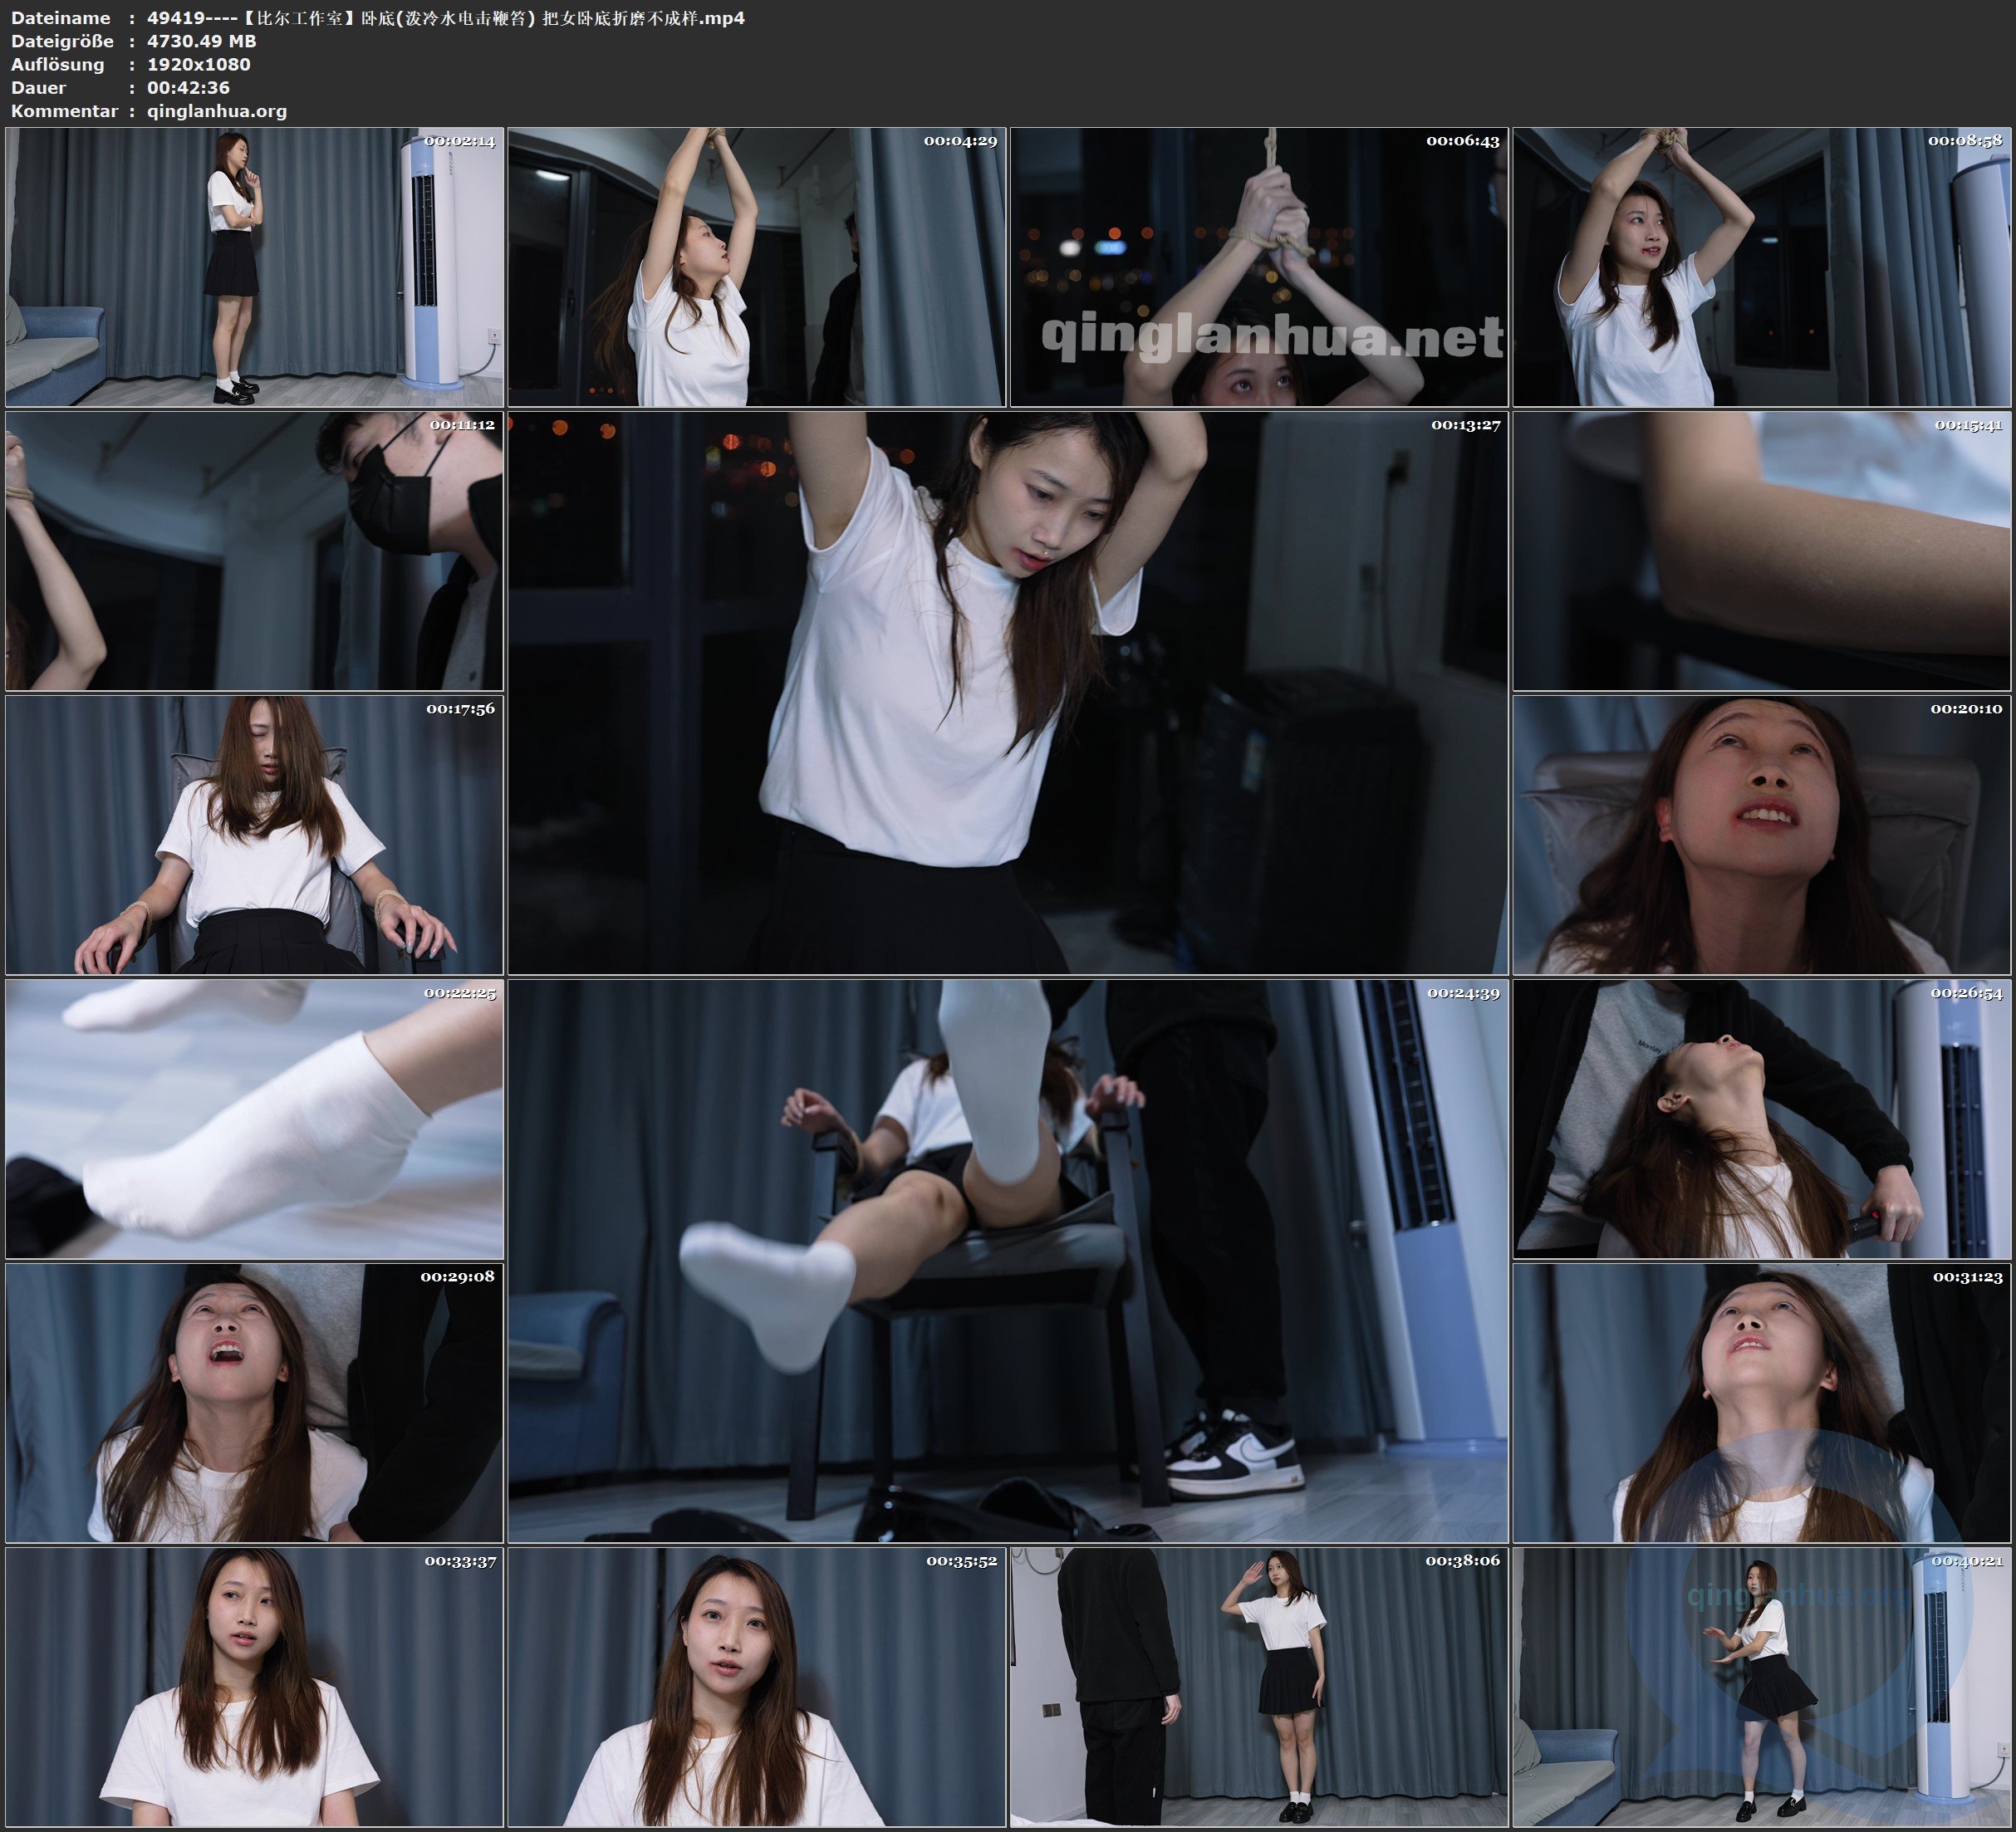Viewport: 2016px width, 1832px height.
Task: Click the white socks frame 00:22:25
Action: click(254, 1119)
